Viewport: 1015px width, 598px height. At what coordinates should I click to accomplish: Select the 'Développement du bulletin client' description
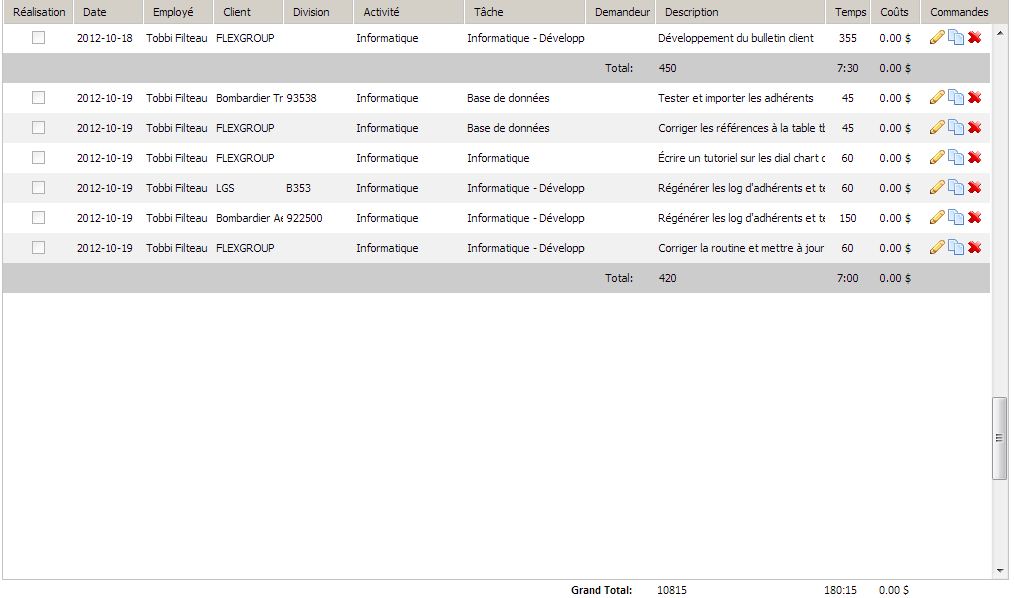pyautogui.click(x=735, y=38)
